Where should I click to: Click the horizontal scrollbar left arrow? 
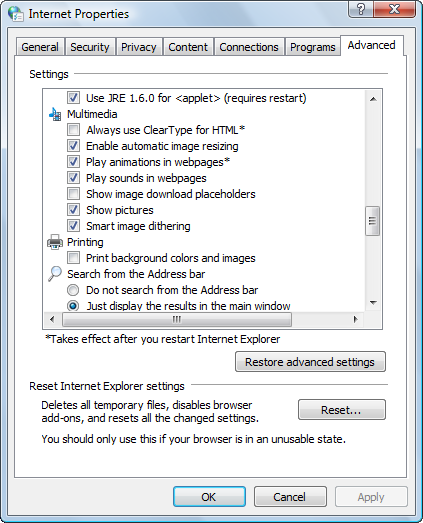[52, 320]
